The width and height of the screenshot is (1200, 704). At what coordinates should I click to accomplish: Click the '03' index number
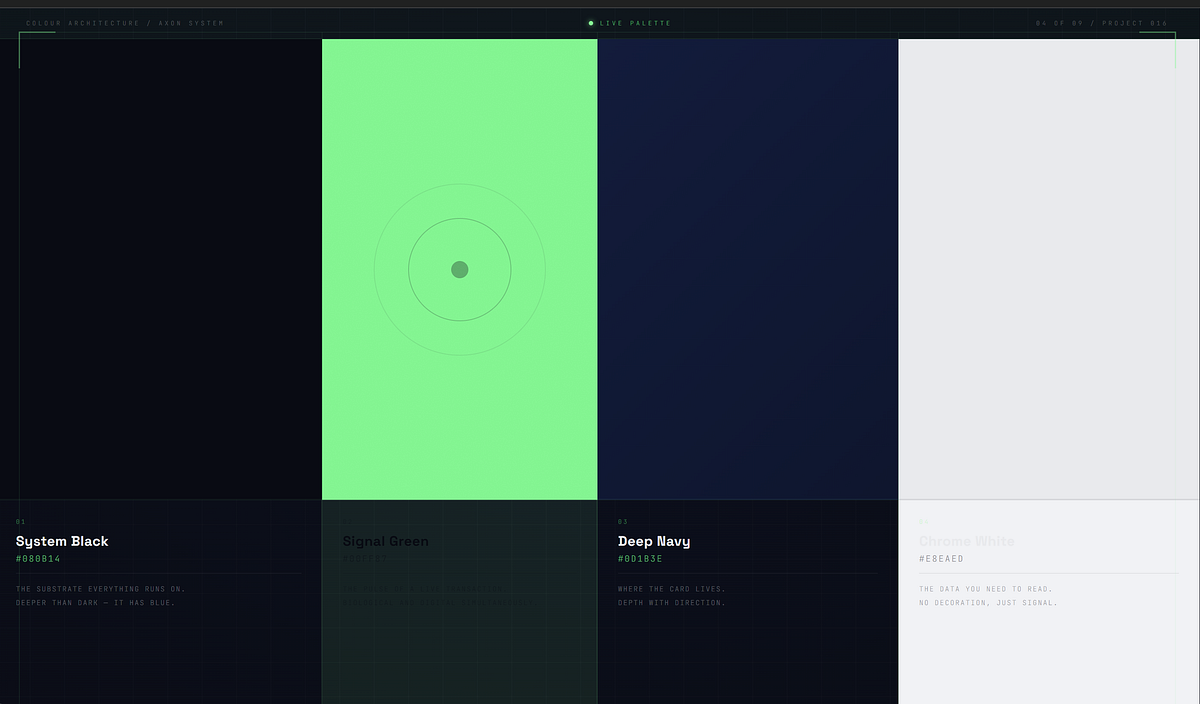click(x=623, y=522)
